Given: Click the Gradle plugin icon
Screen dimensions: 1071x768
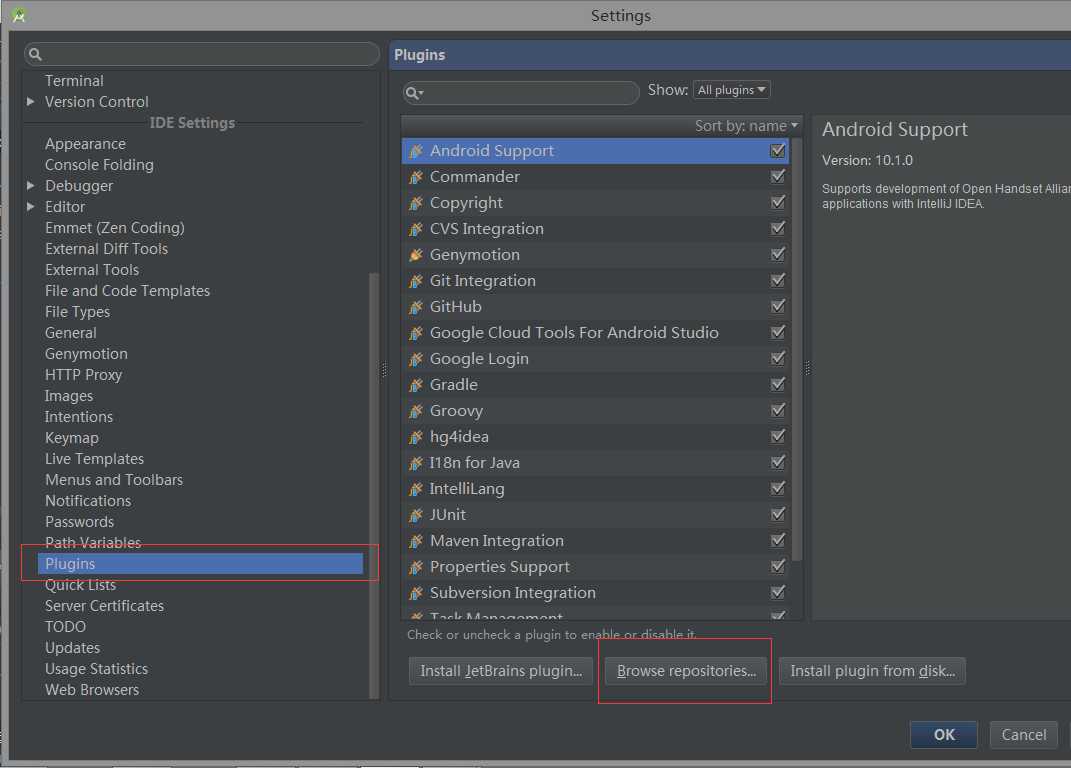Looking at the screenshot, I should pyautogui.click(x=416, y=385).
